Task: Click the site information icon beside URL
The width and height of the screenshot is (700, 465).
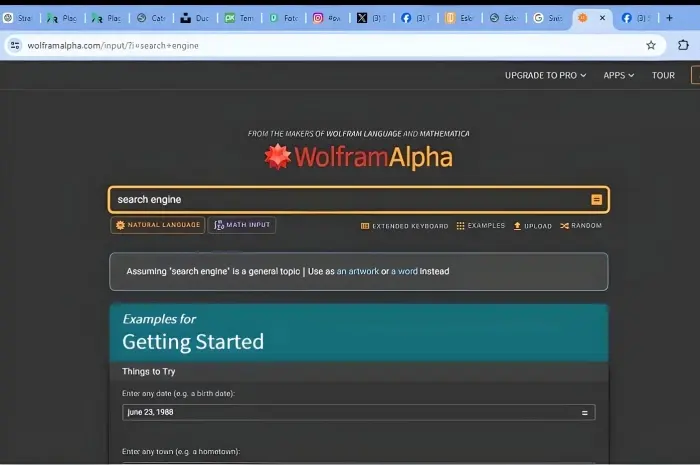Action: coord(15,46)
